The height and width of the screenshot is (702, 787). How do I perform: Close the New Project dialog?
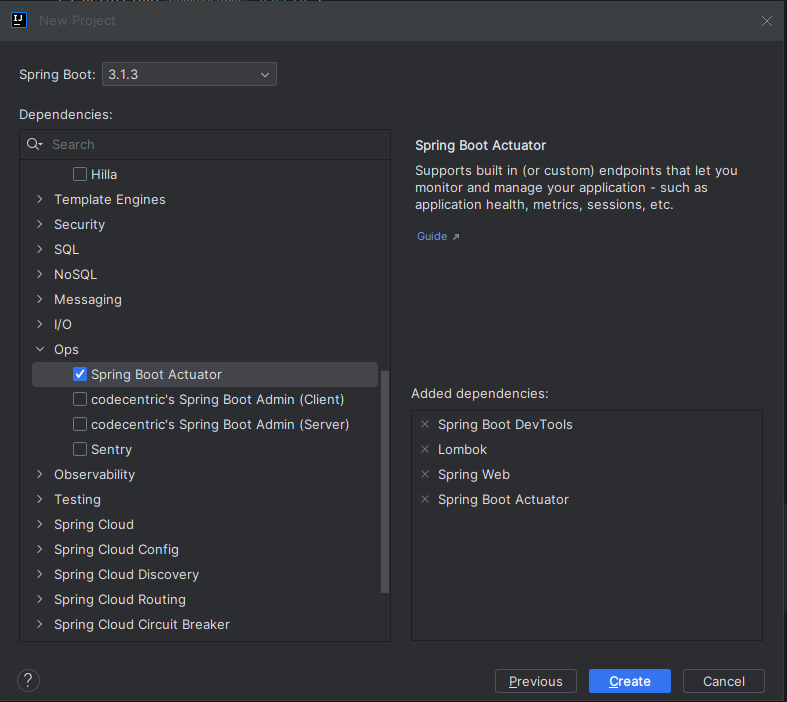coord(766,21)
